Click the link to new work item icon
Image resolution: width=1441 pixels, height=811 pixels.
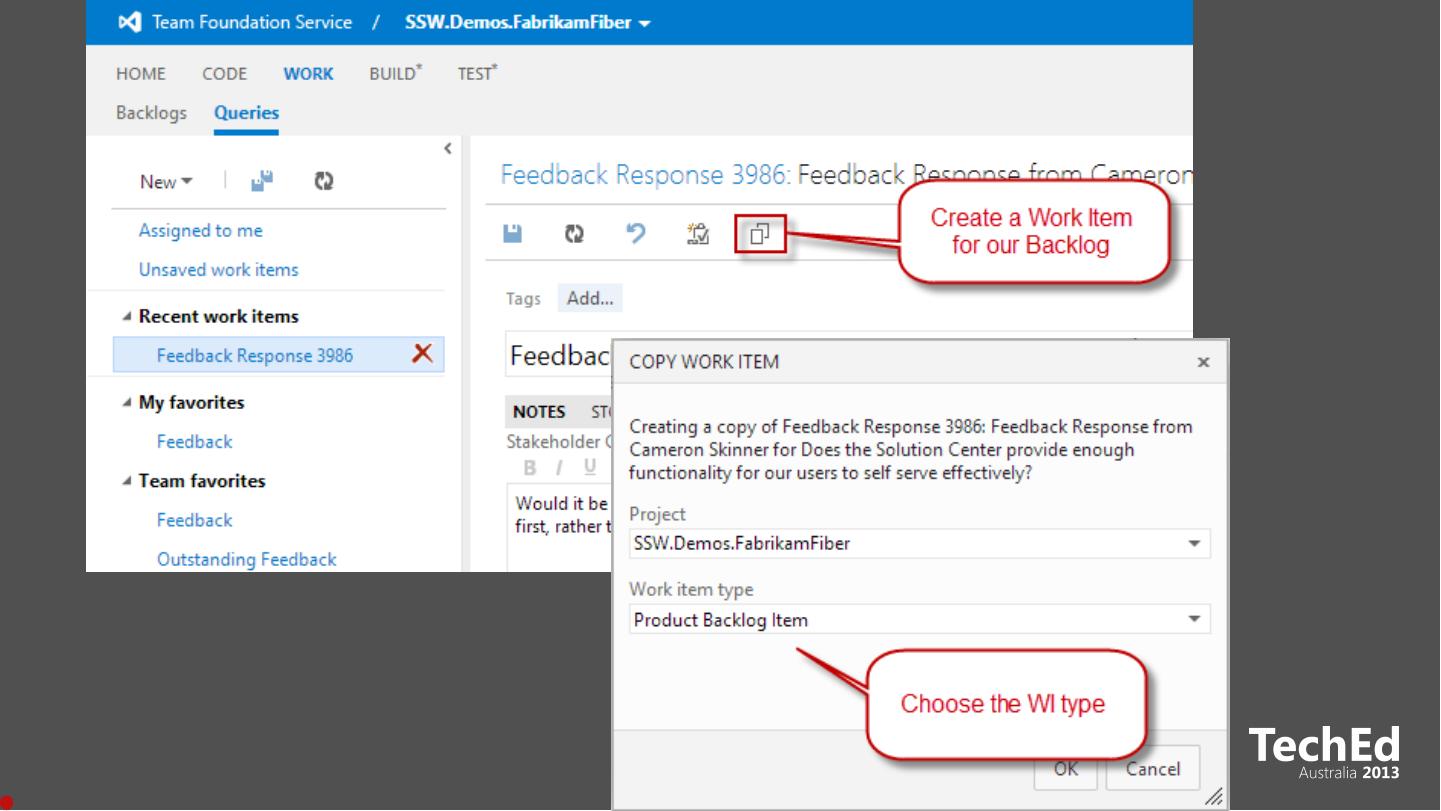[698, 234]
